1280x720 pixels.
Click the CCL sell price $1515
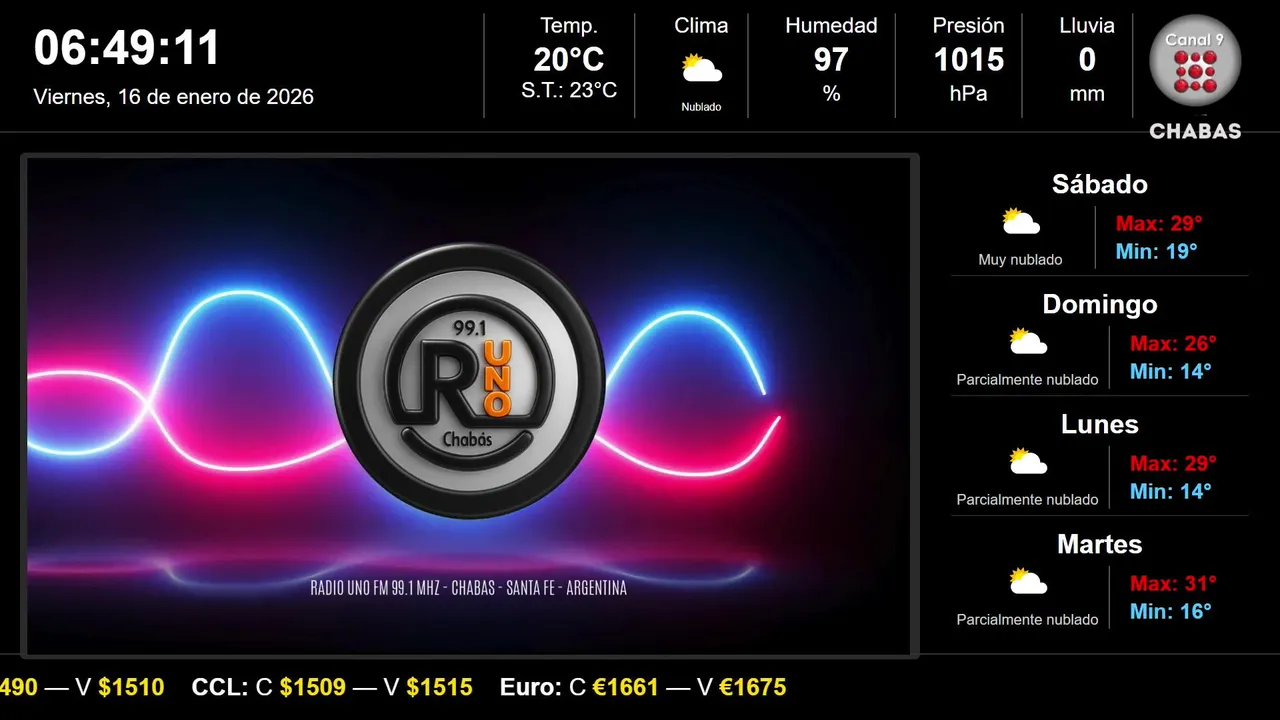439,687
